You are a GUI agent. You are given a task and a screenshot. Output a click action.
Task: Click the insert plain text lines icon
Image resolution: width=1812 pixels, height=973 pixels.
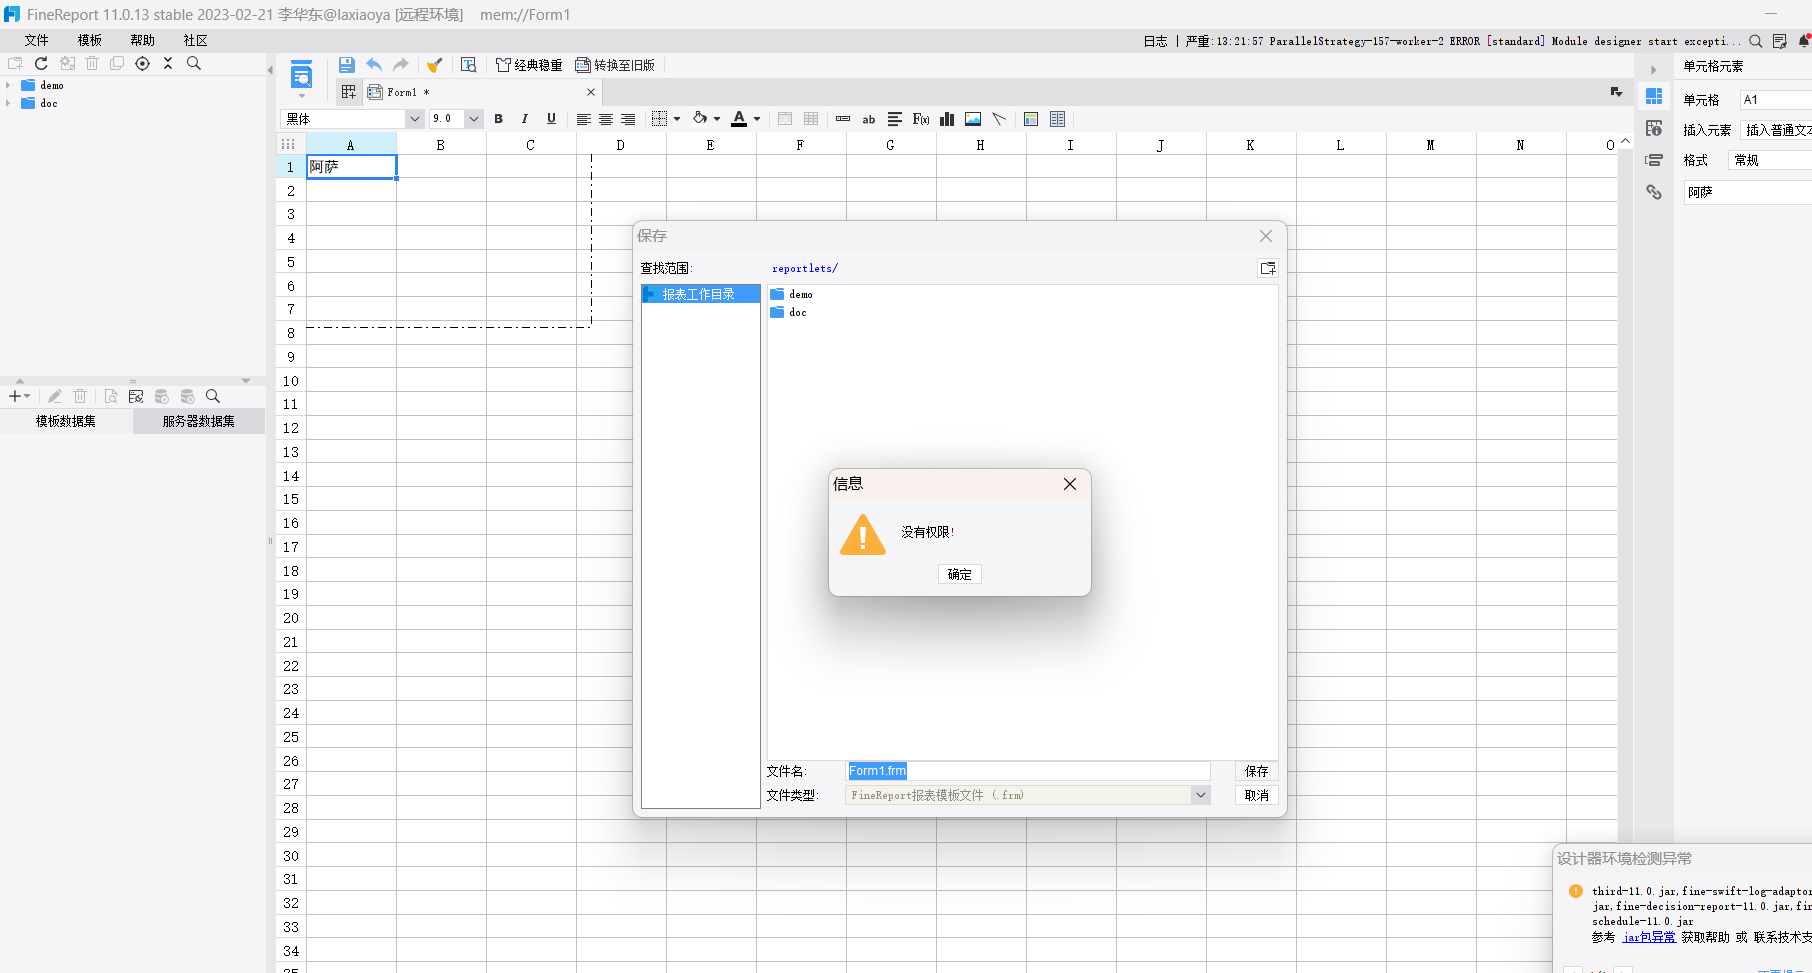pos(895,119)
